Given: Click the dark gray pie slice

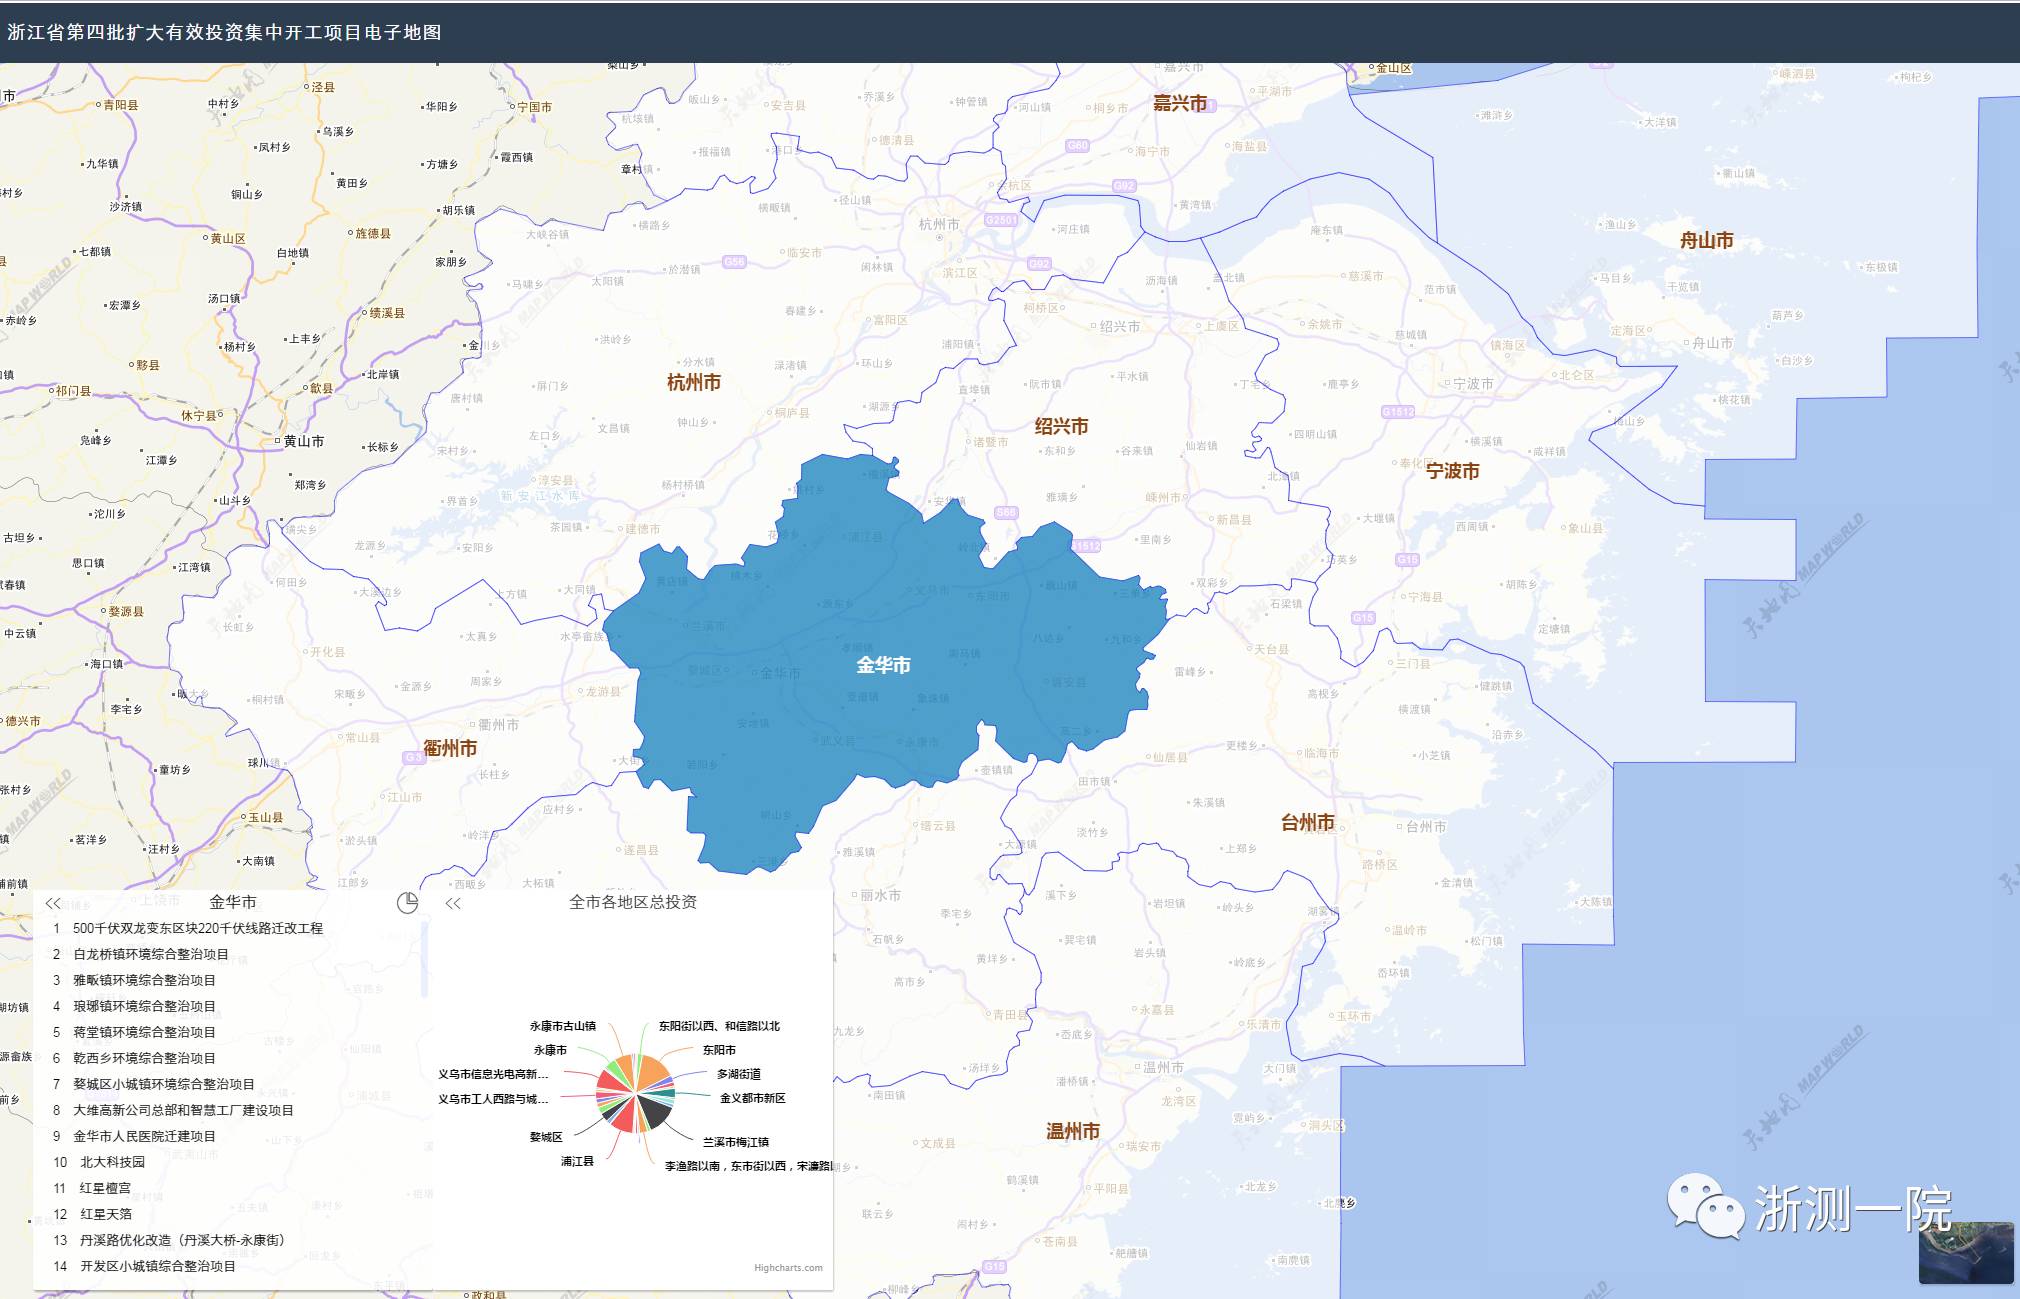Looking at the screenshot, I should pos(654,1110).
